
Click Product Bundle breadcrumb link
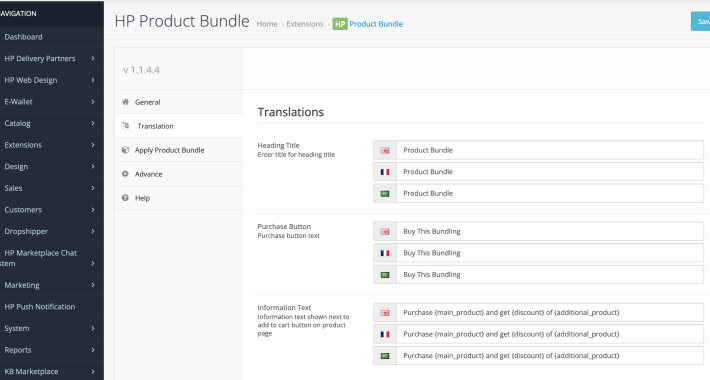point(376,24)
